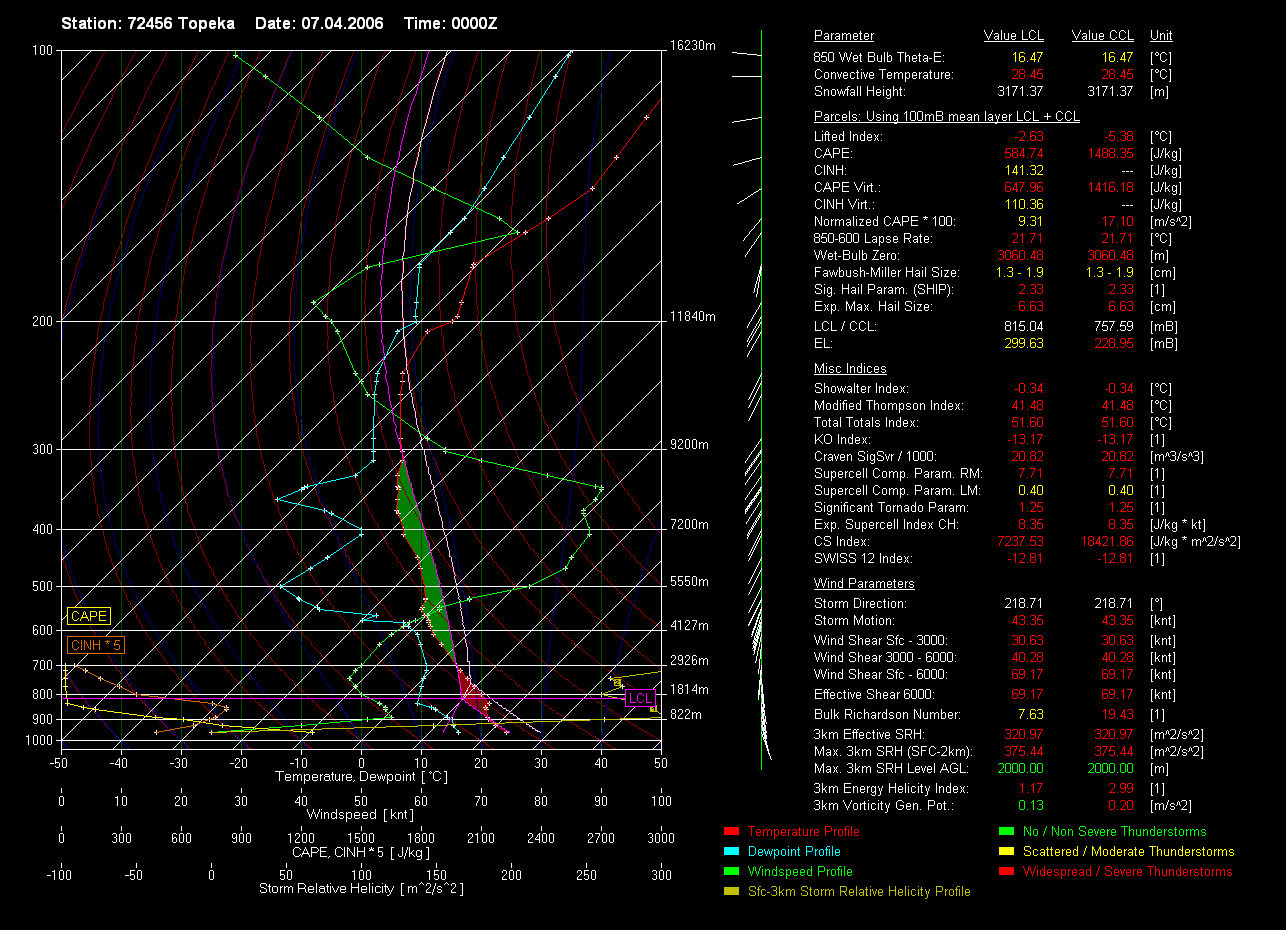Viewport: 1286px width, 930px height.
Task: Click the yellow Scattered / Moderate Thunderstorms swatch
Action: (x=1005, y=852)
